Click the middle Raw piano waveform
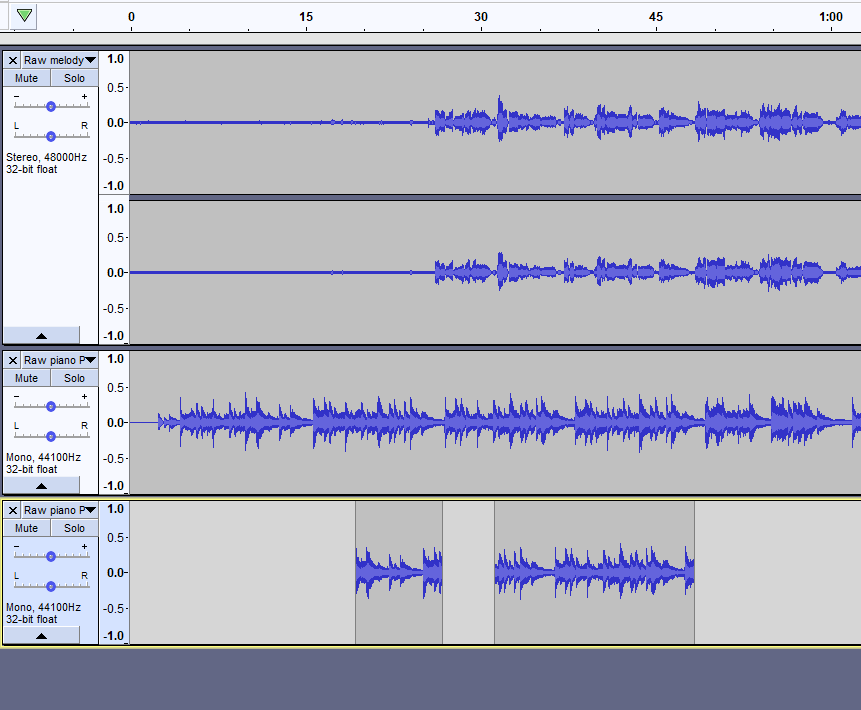Viewport: 861px width, 710px height. point(495,422)
